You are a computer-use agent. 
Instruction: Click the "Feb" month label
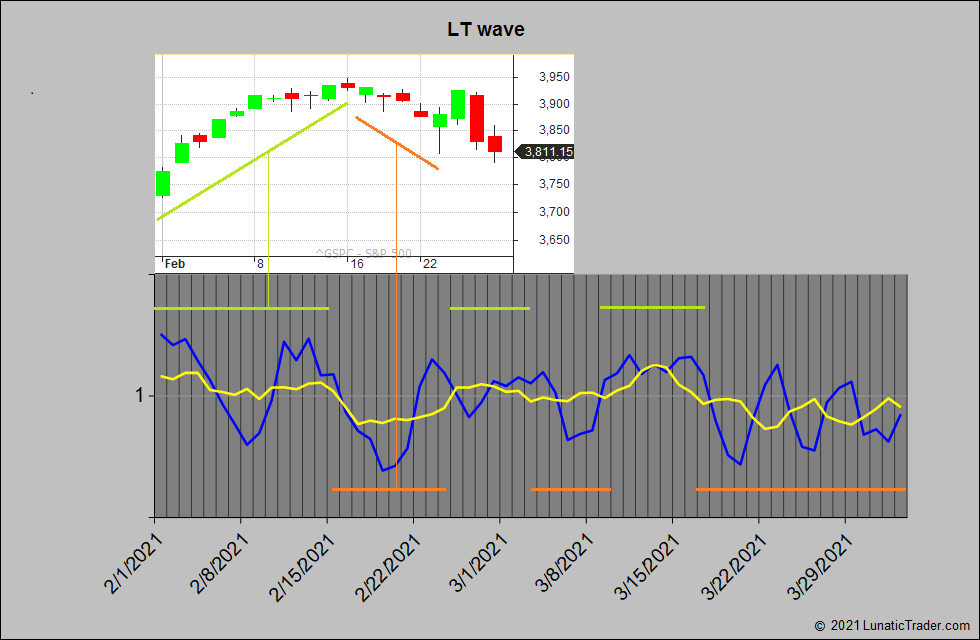[x=175, y=264]
